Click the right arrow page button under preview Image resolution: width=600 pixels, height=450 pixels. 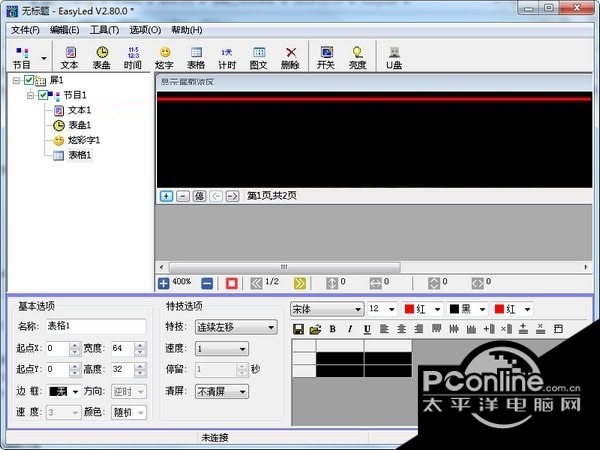(x=232, y=196)
